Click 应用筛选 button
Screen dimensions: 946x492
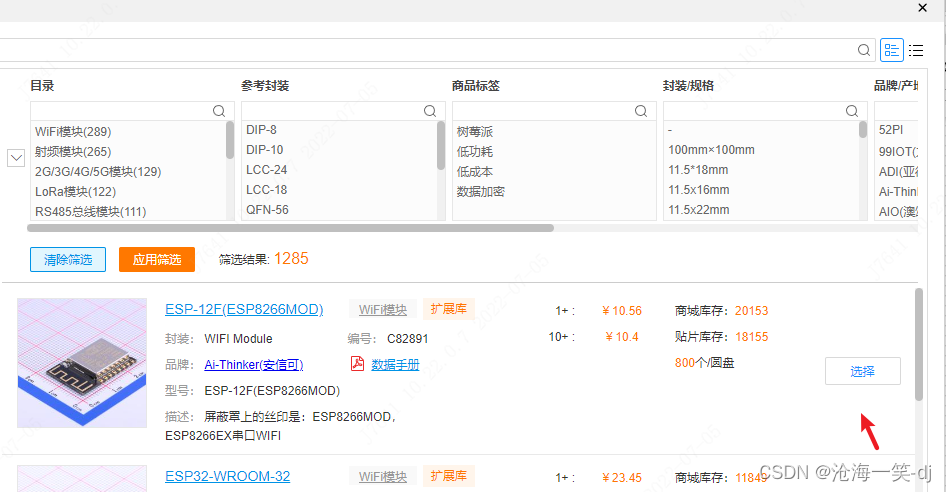(157, 260)
